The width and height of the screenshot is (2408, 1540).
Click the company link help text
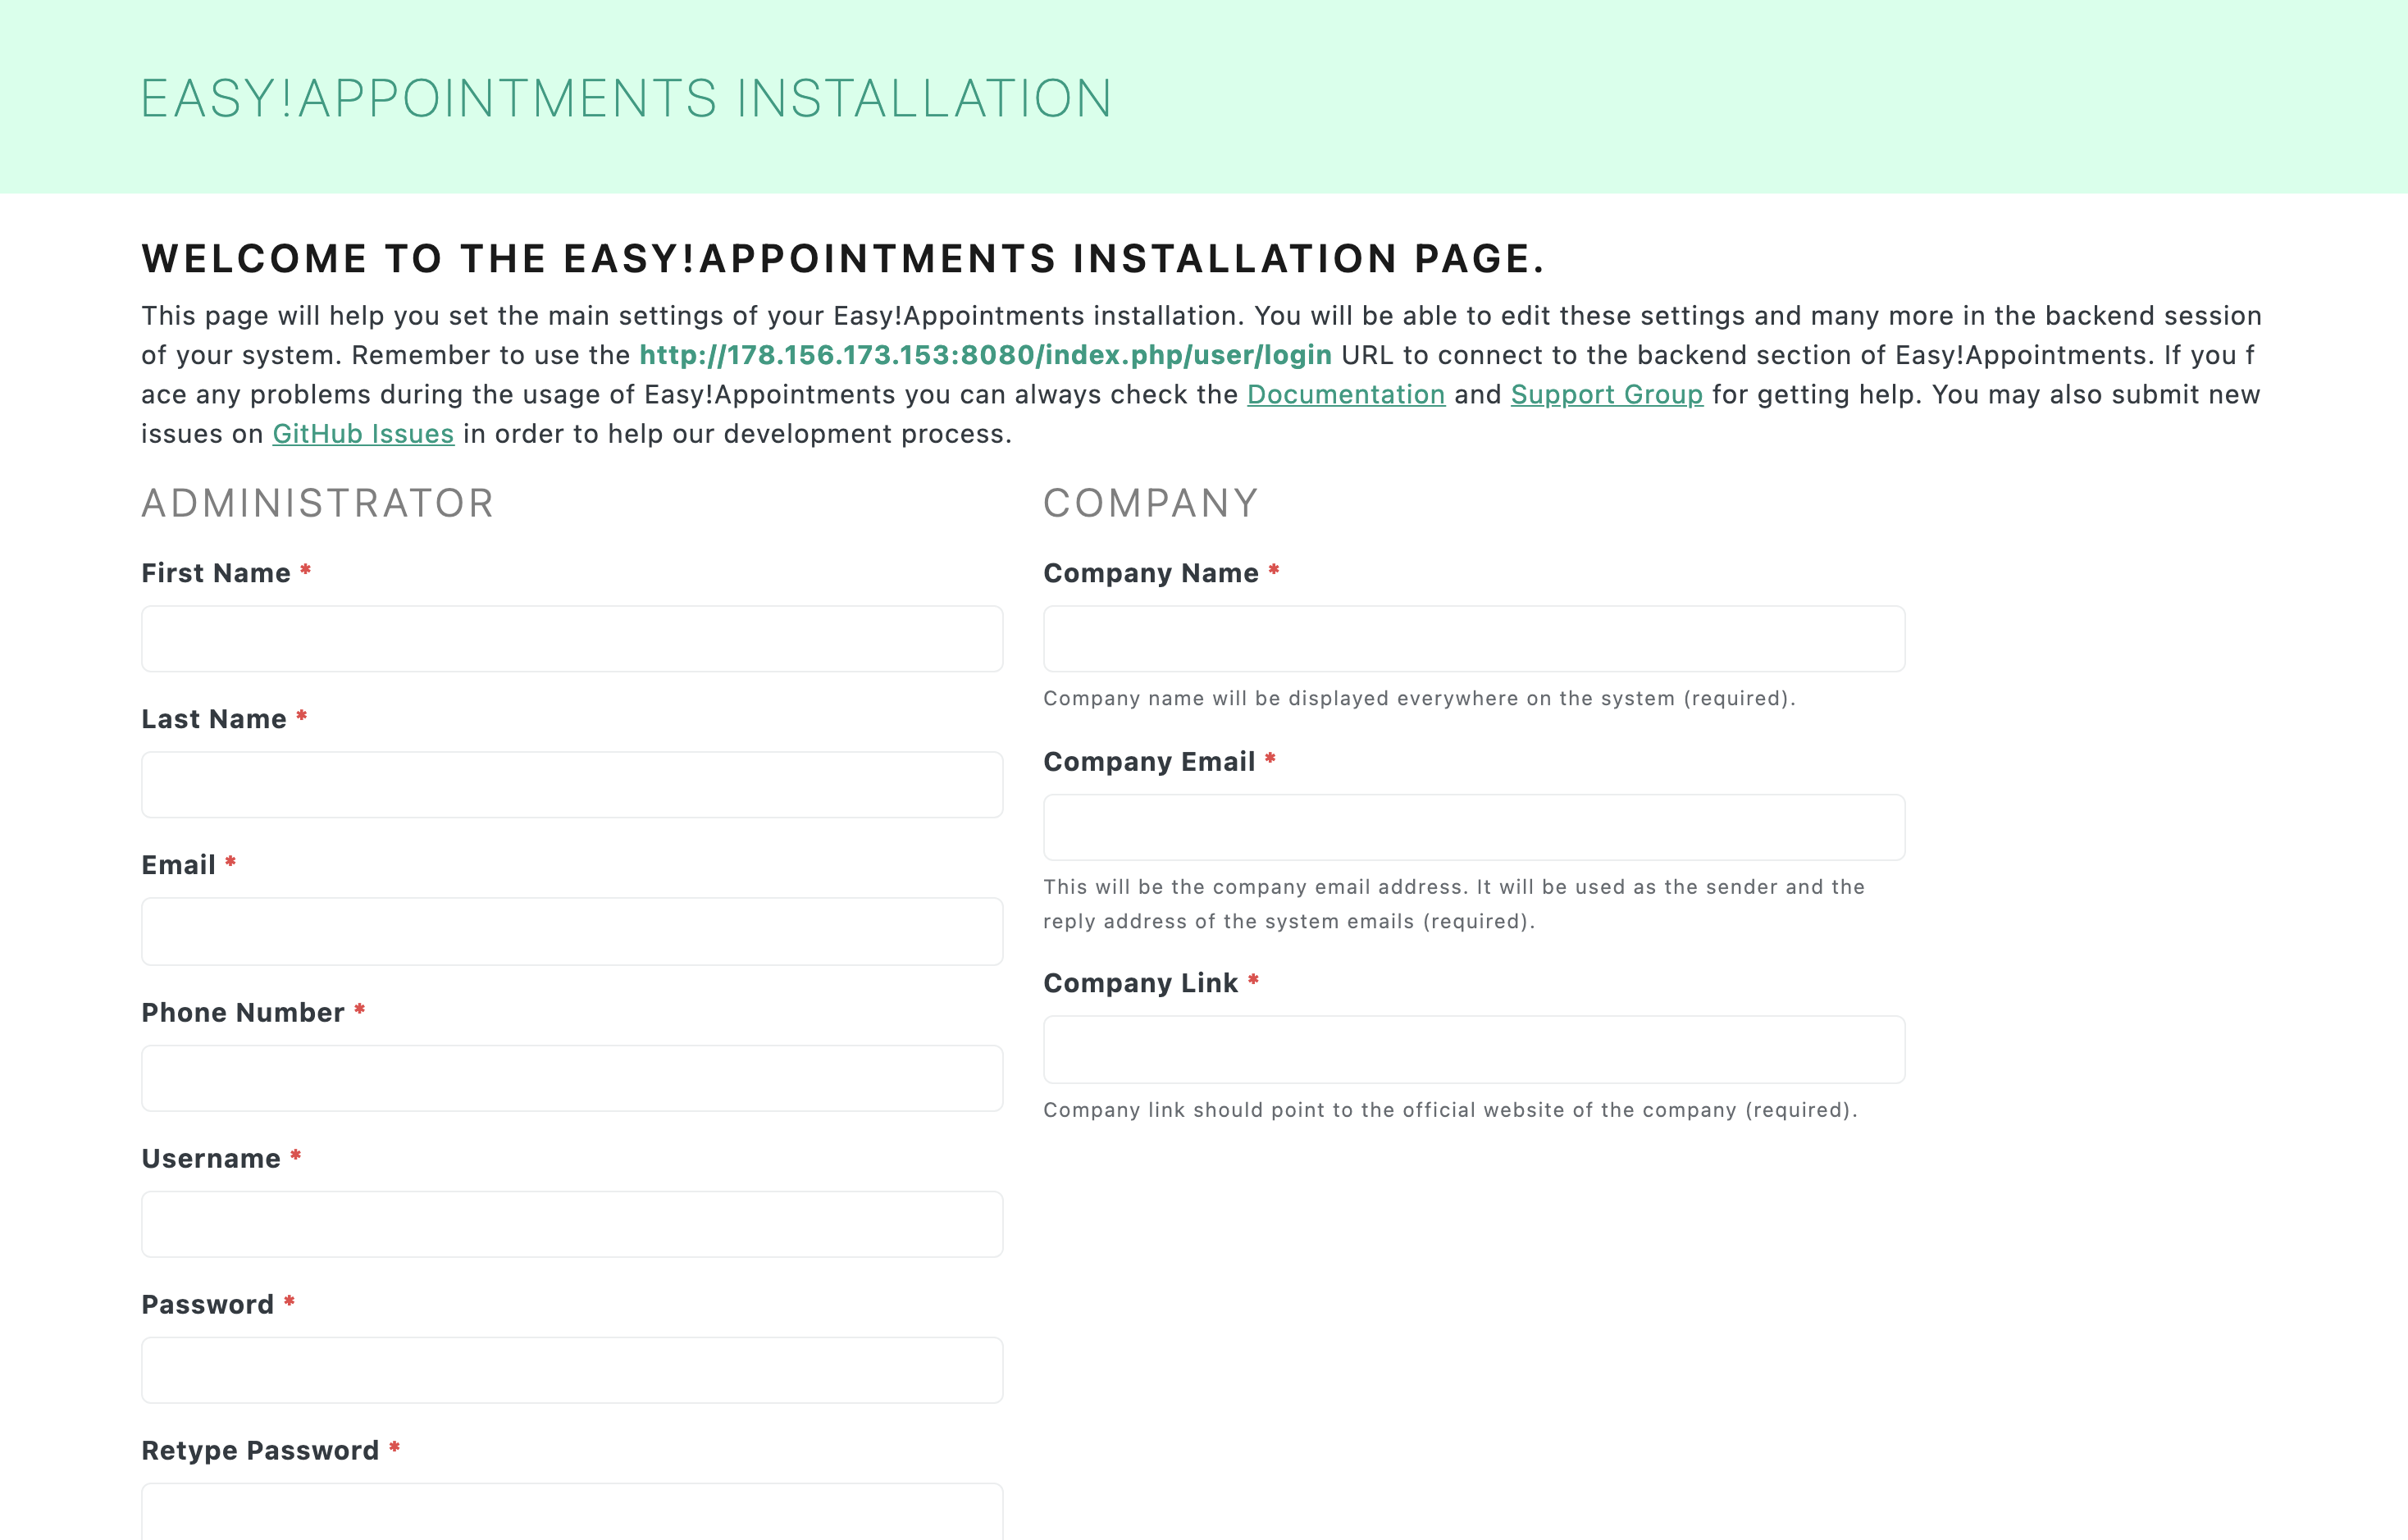(1450, 1110)
